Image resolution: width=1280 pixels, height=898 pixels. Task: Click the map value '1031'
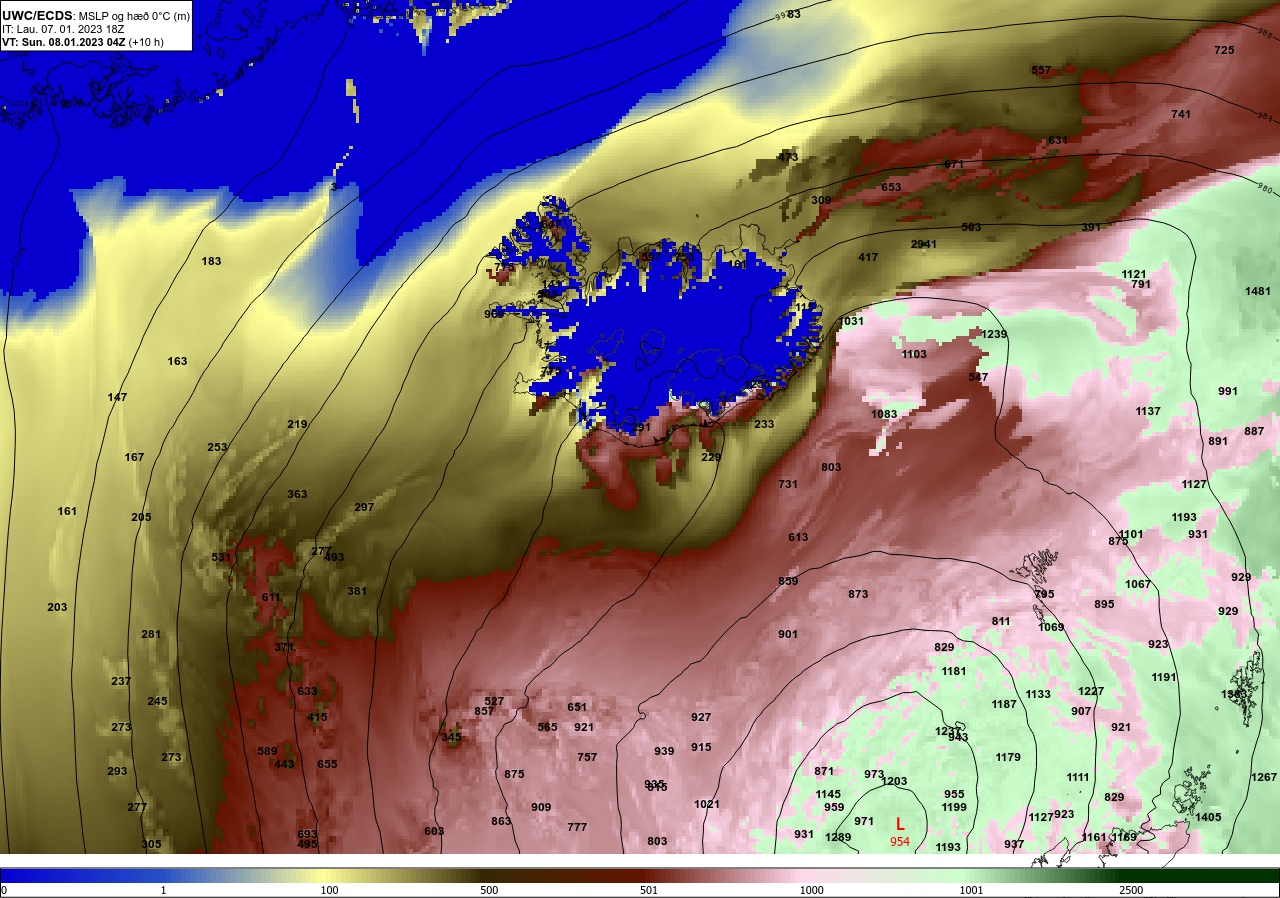tap(852, 321)
